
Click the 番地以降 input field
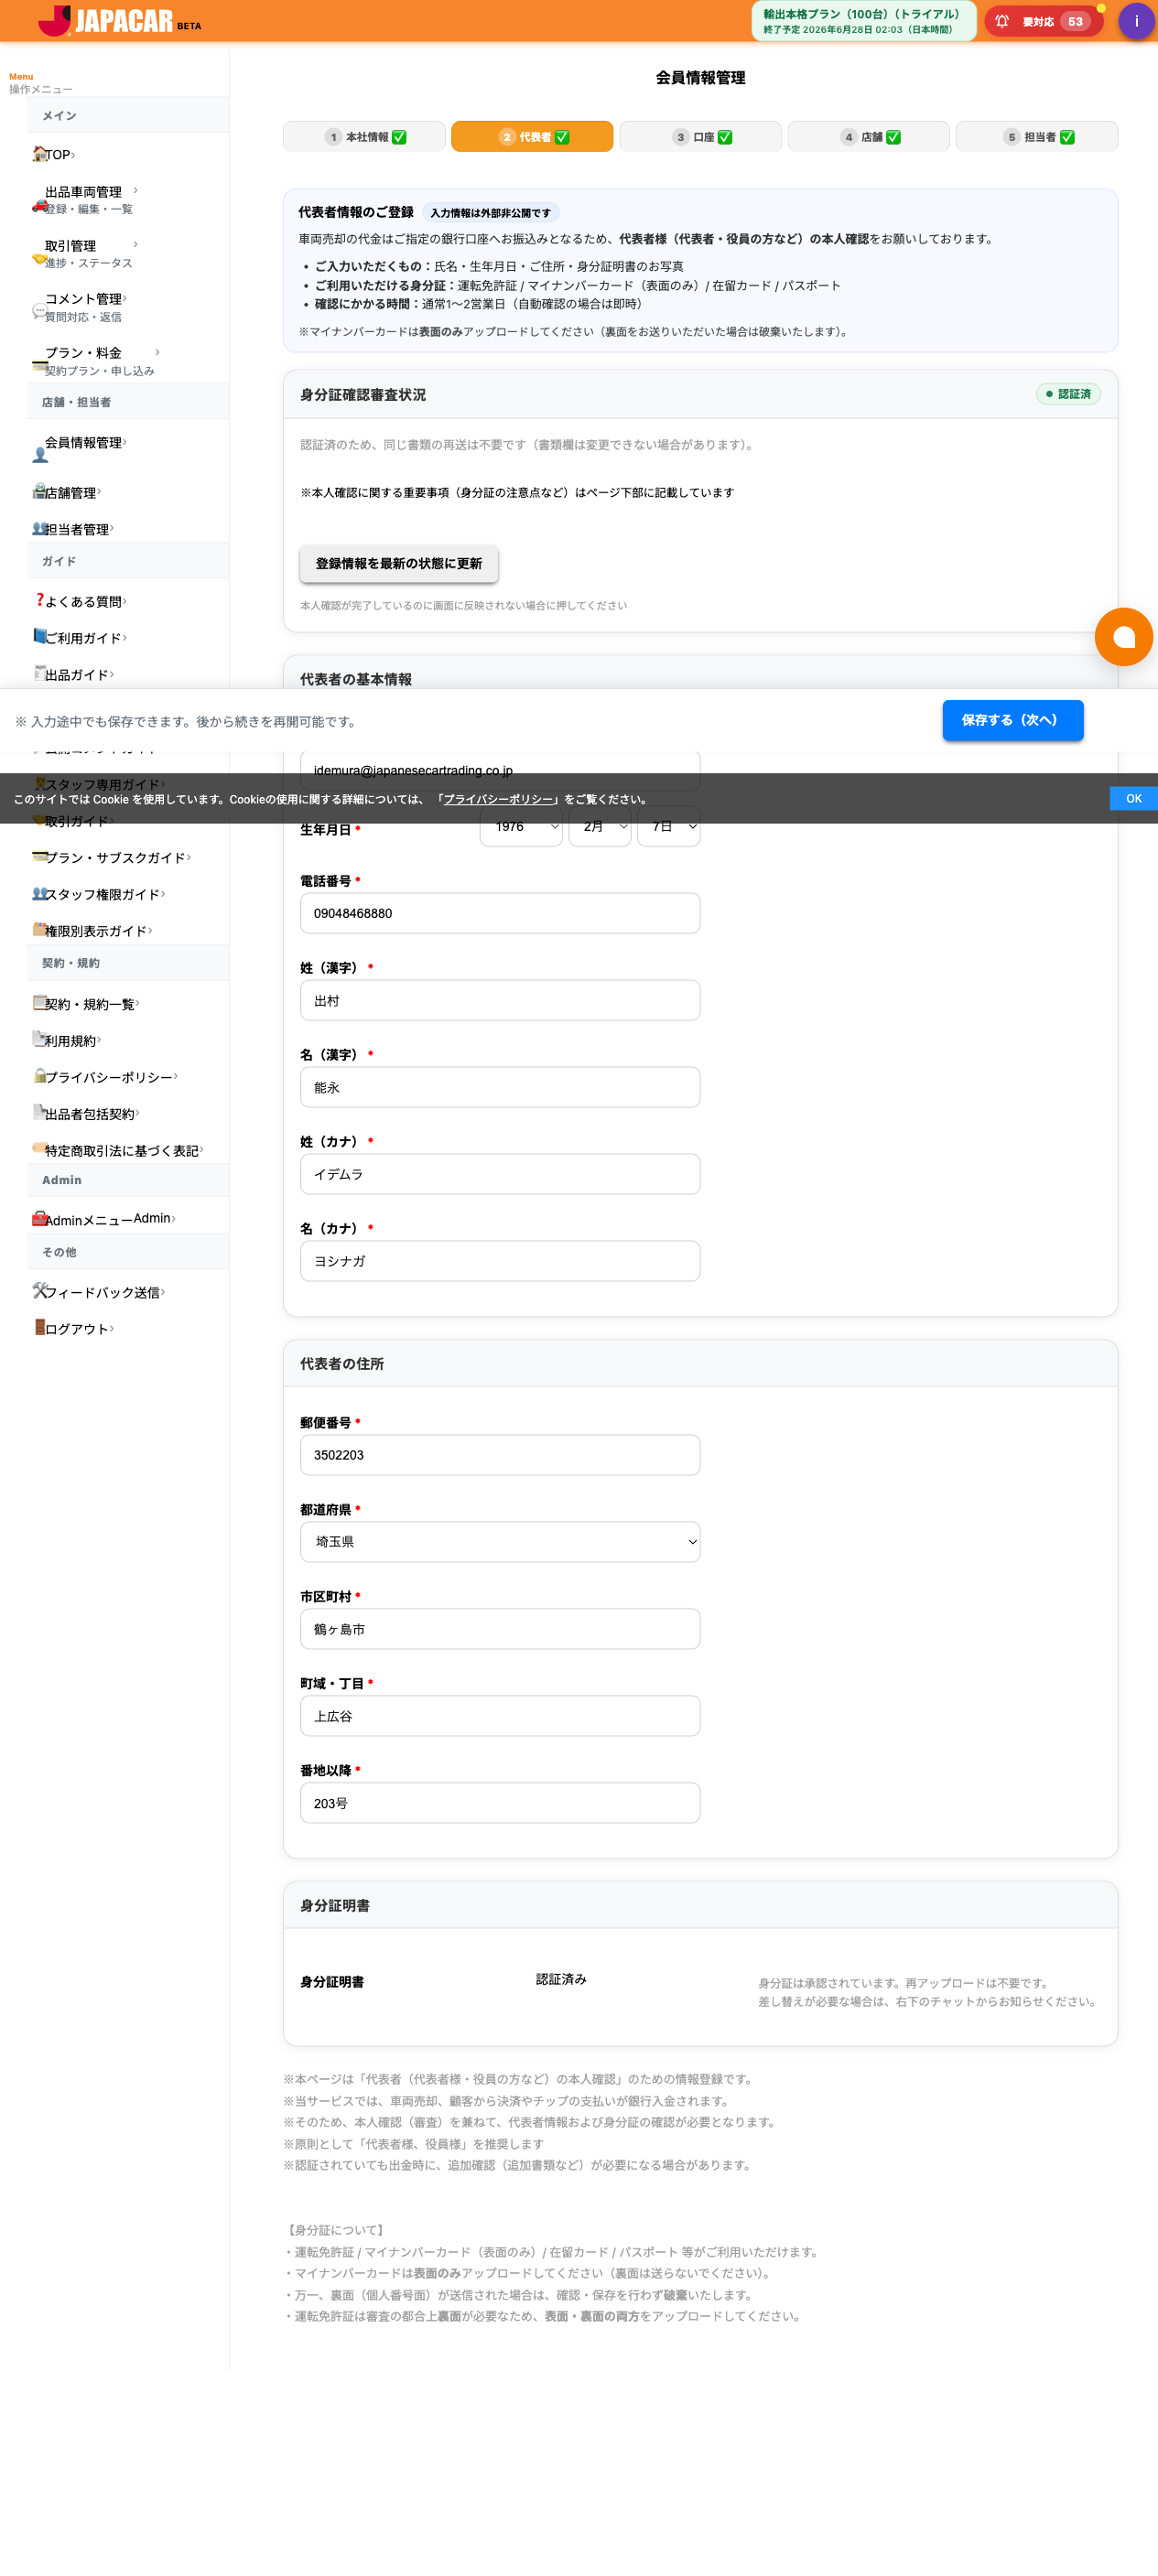500,1803
